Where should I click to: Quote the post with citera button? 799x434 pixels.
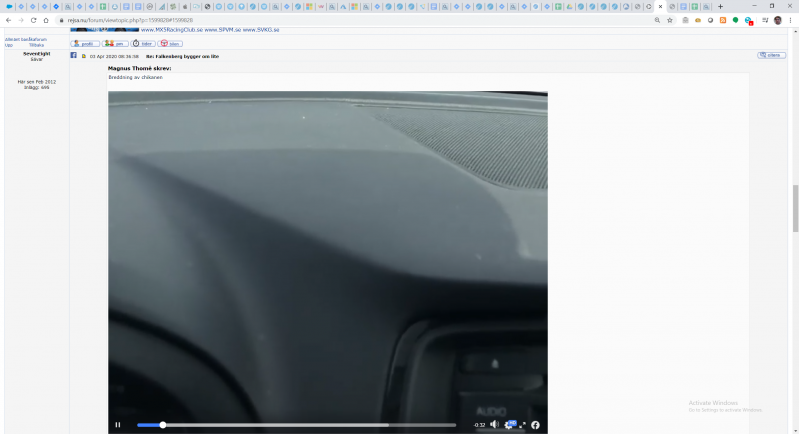point(771,55)
